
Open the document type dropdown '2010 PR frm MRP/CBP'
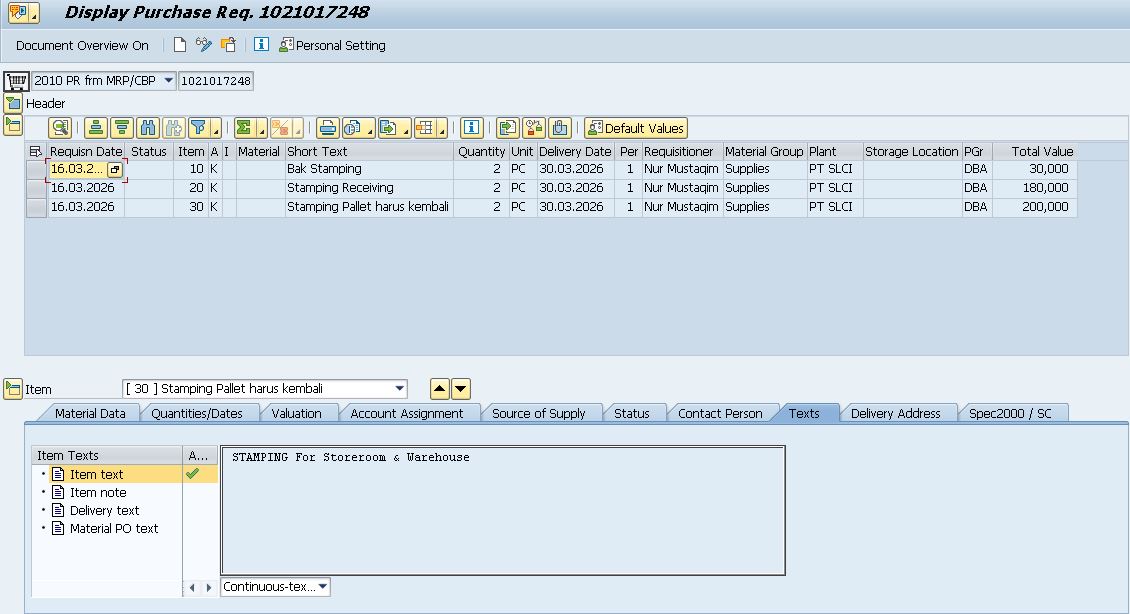tap(167, 81)
